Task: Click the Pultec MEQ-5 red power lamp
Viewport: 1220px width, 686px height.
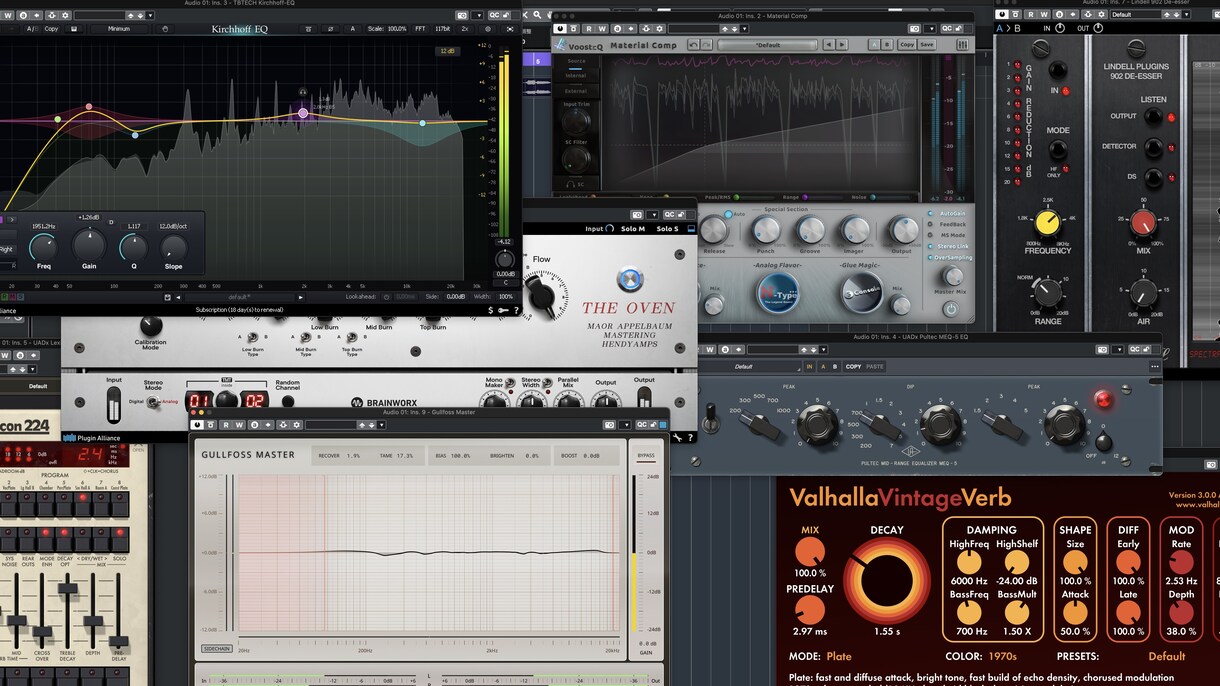Action: click(1103, 399)
